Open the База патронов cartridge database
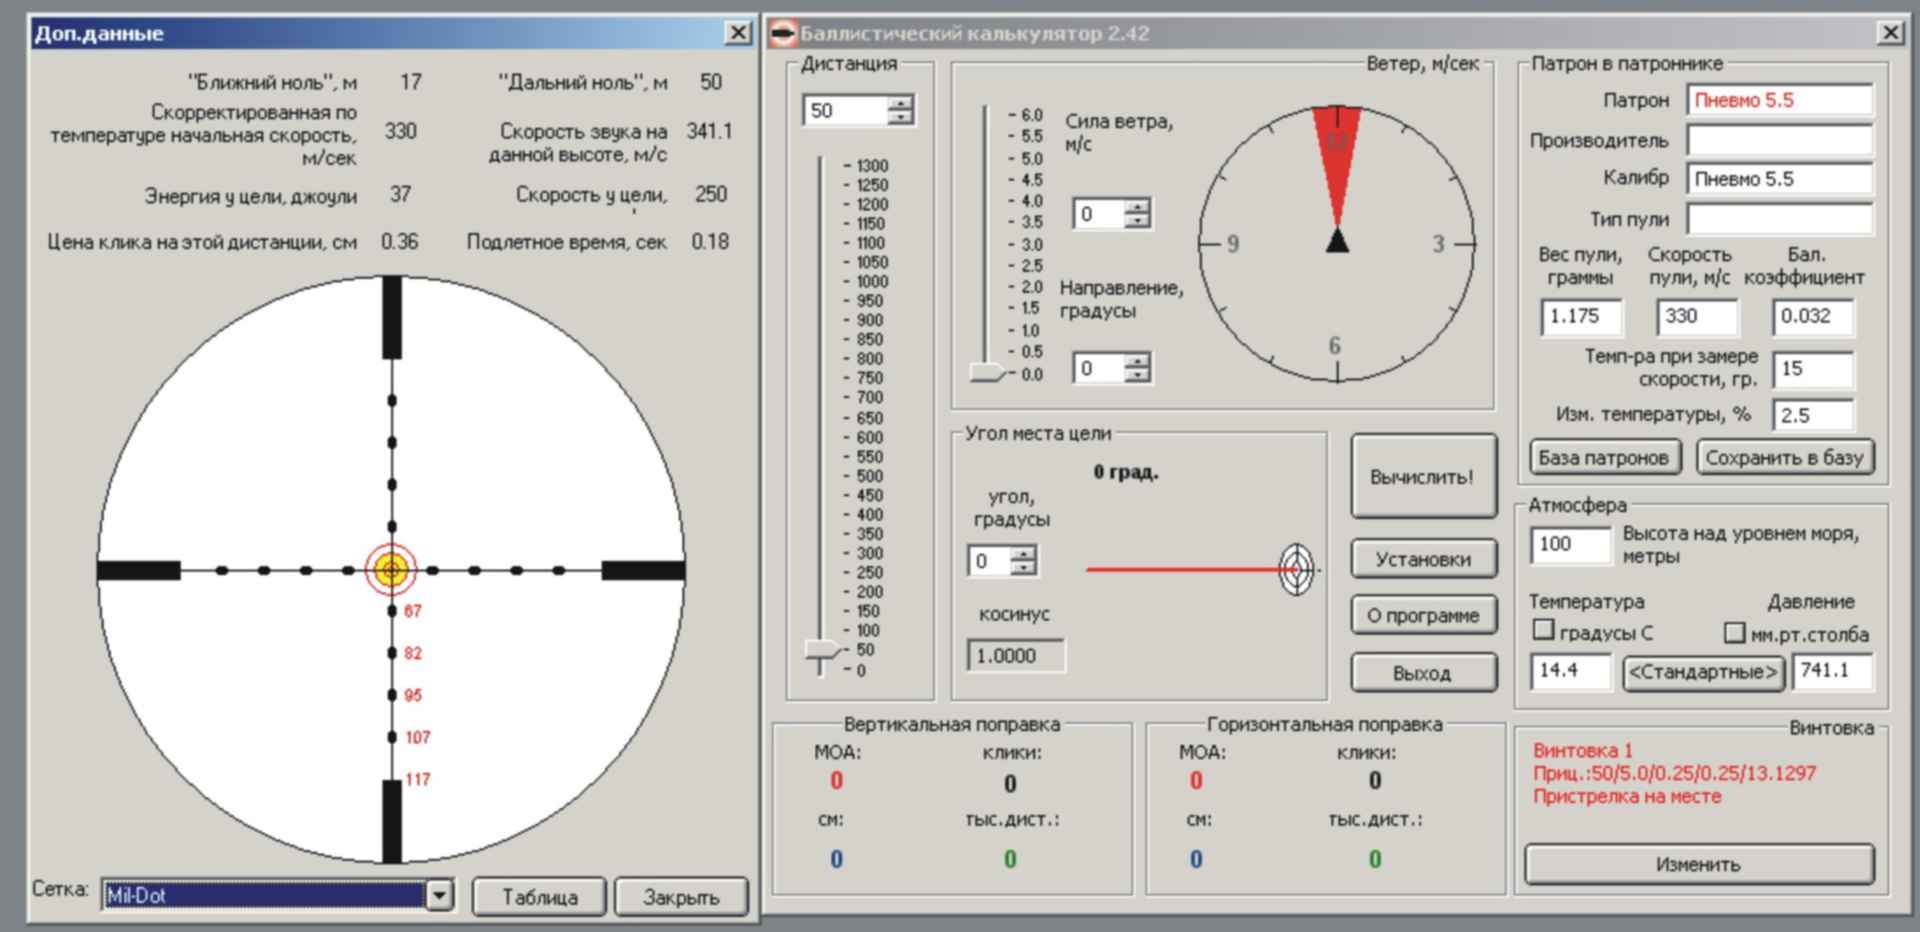1920x932 pixels. point(1603,458)
